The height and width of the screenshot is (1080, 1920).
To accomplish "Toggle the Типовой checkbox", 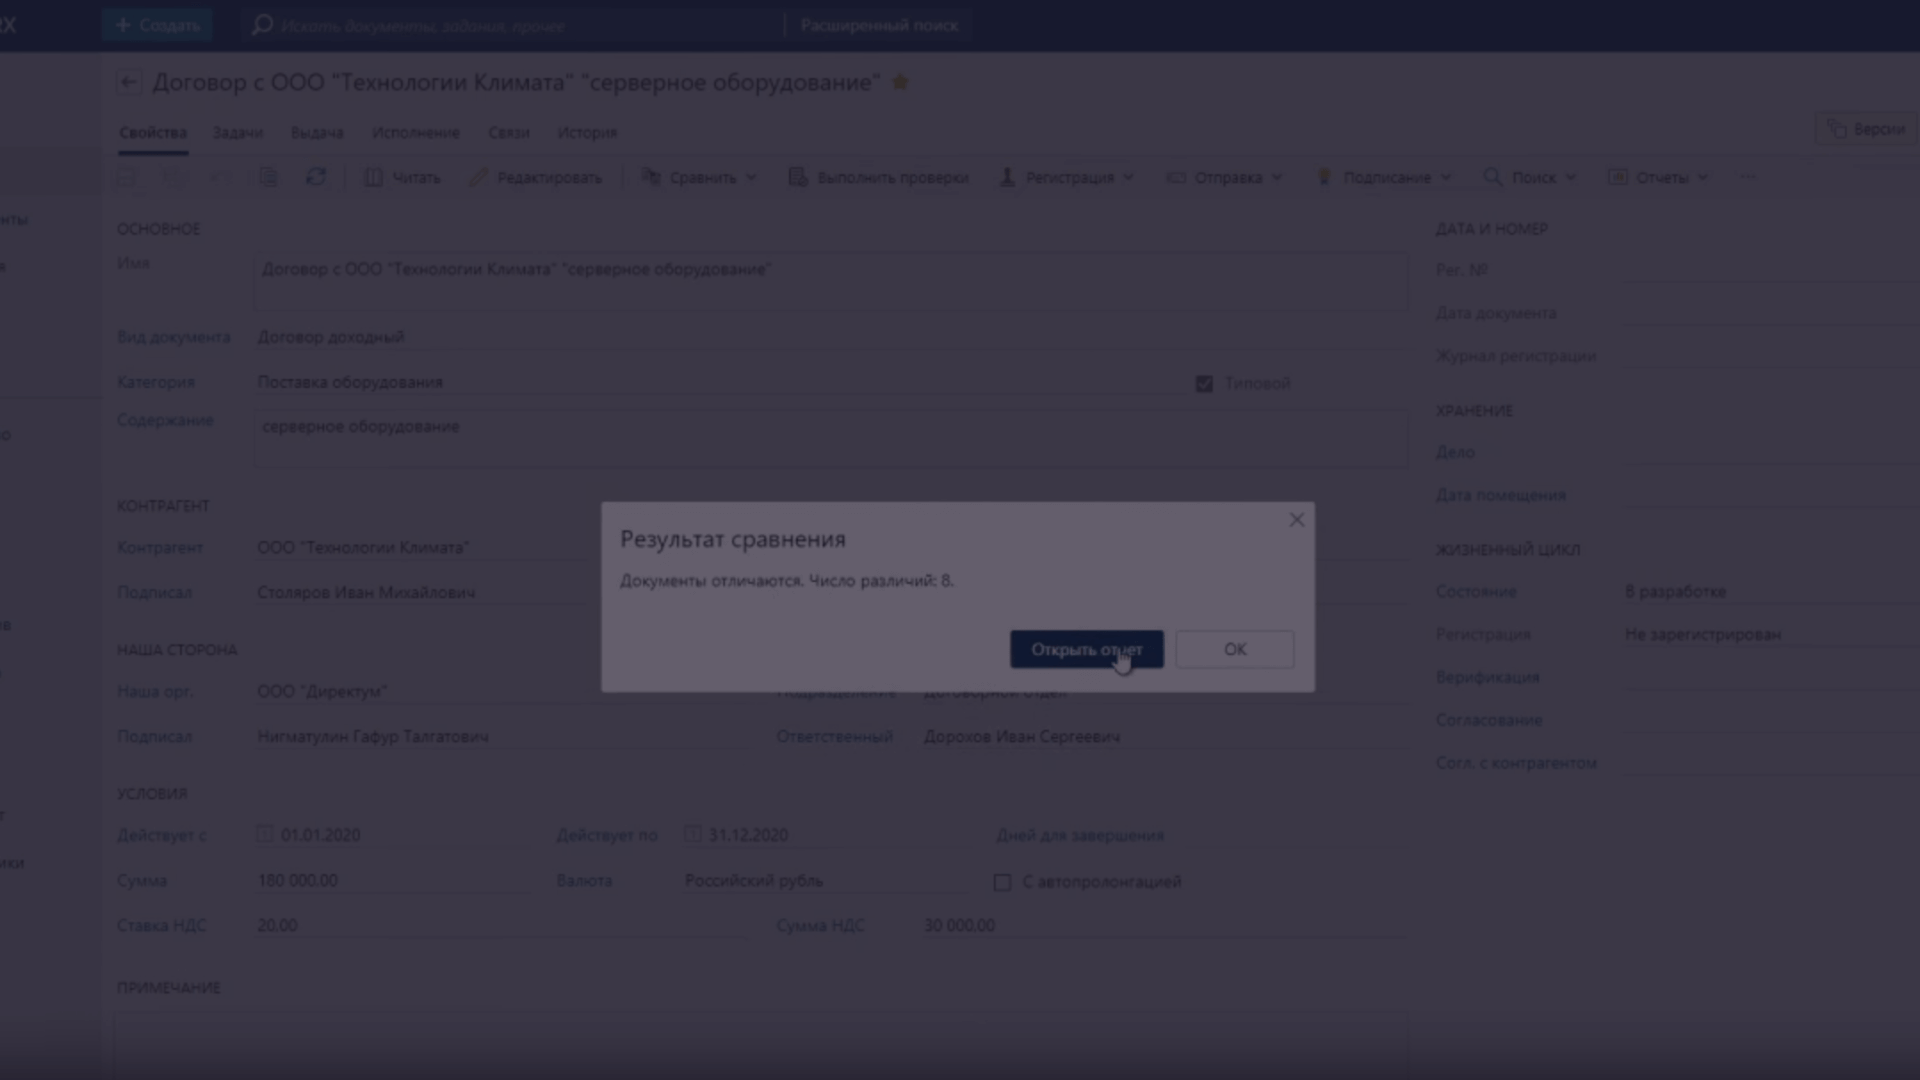I will pos(1204,384).
